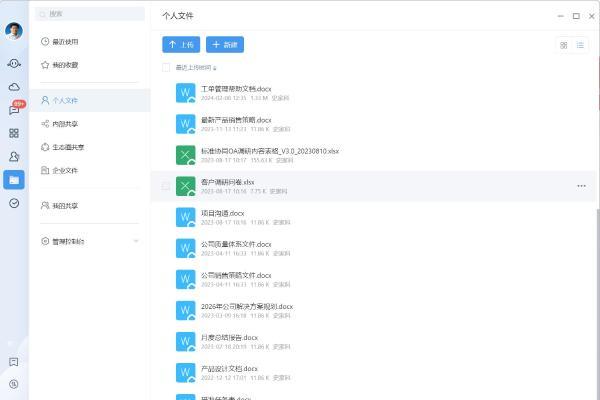The height and width of the screenshot is (400, 600).
Task: Open file name 公司销售策略文件.docx
Action: 236,275
